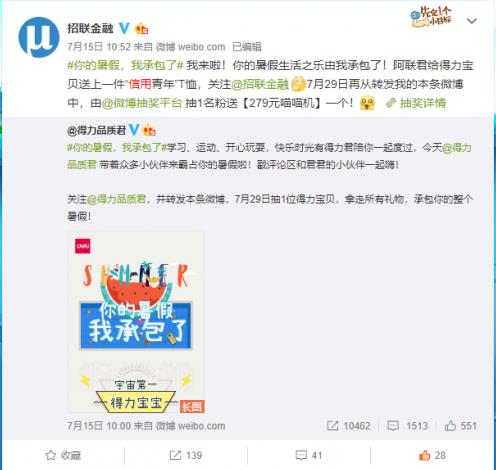Image resolution: width=496 pixels, height=470 pixels.
Task: Like the original post with 551 likes
Action: tap(461, 426)
